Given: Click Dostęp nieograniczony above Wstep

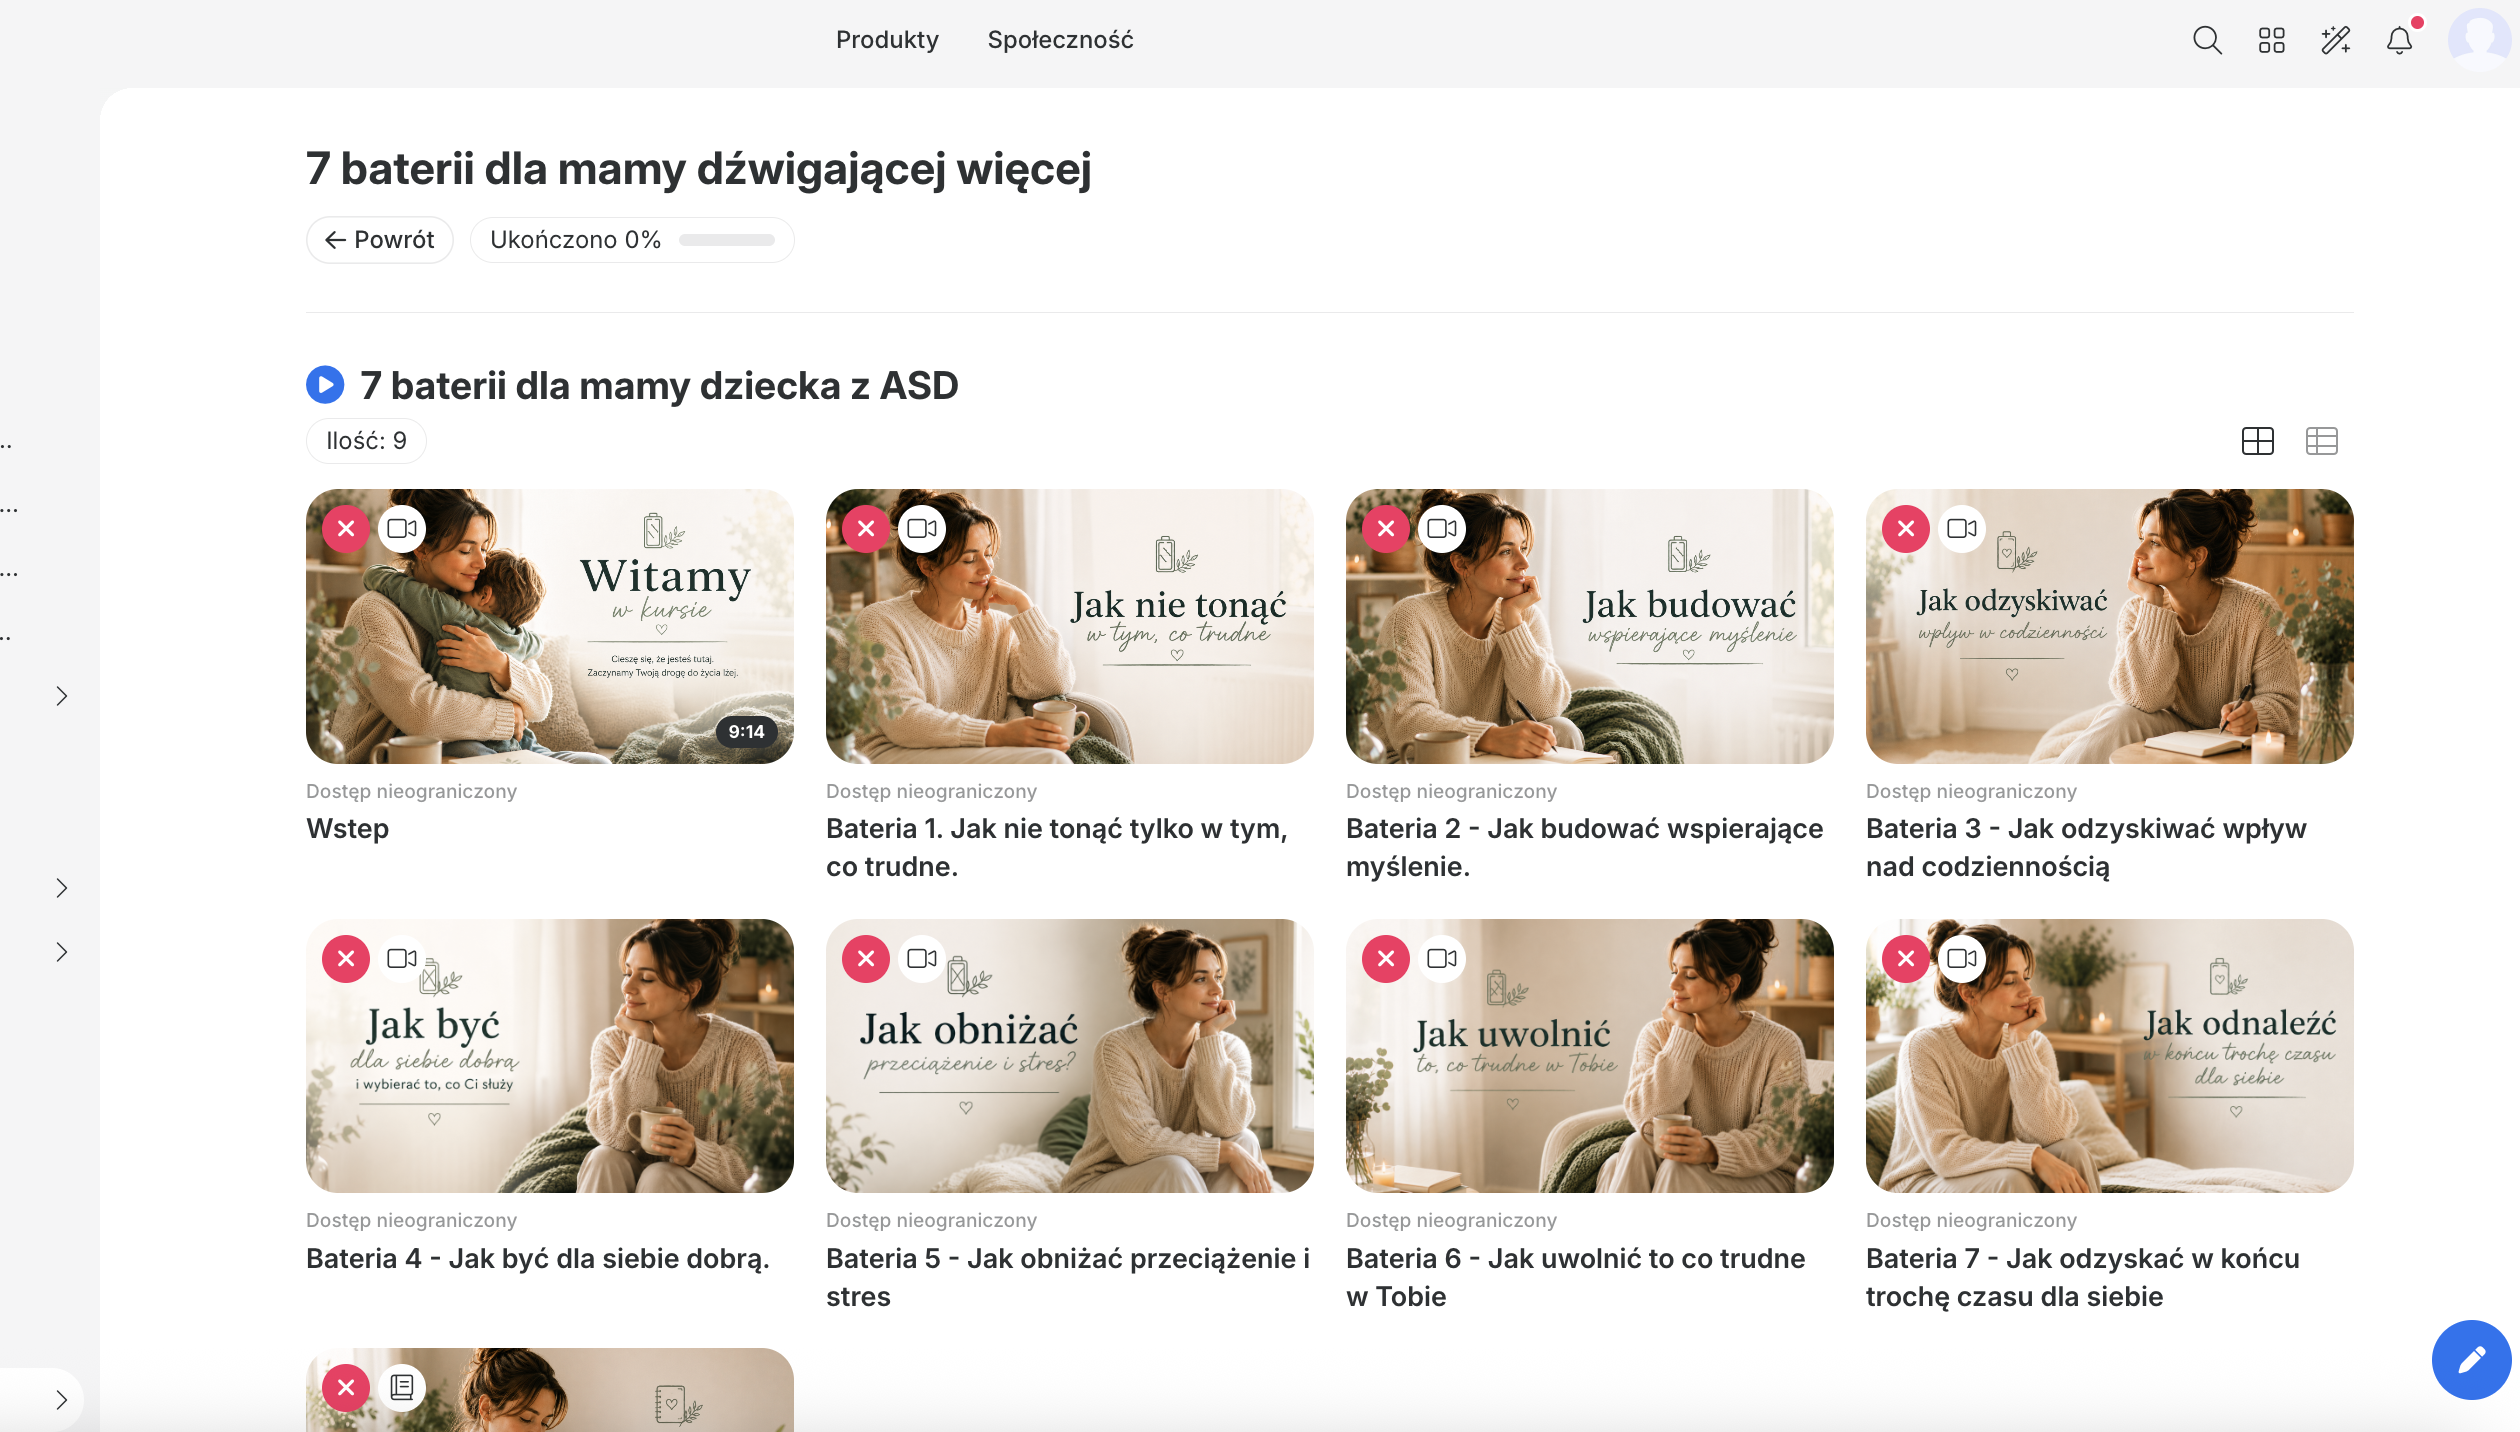Looking at the screenshot, I should tap(411, 791).
